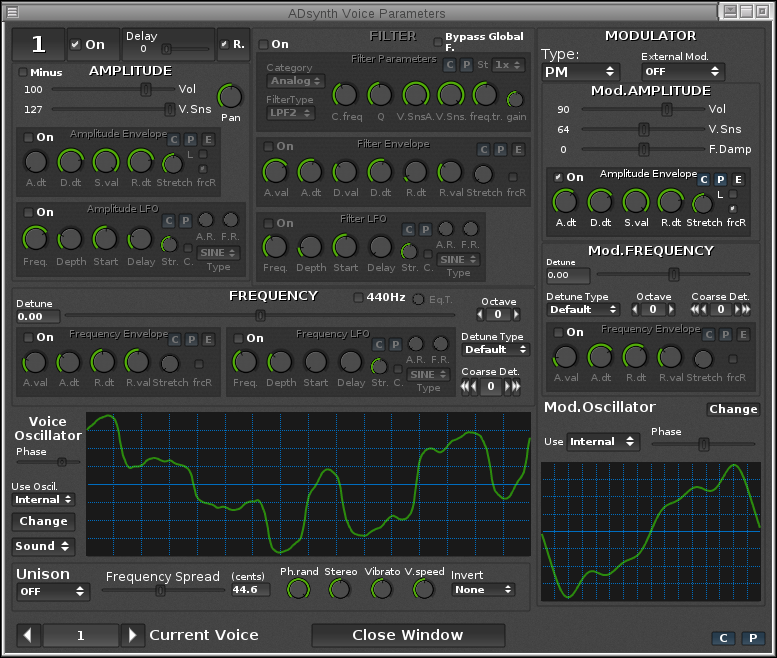
Task: Open the Sound selector under Voice Oscillator
Action: pyautogui.click(x=43, y=546)
